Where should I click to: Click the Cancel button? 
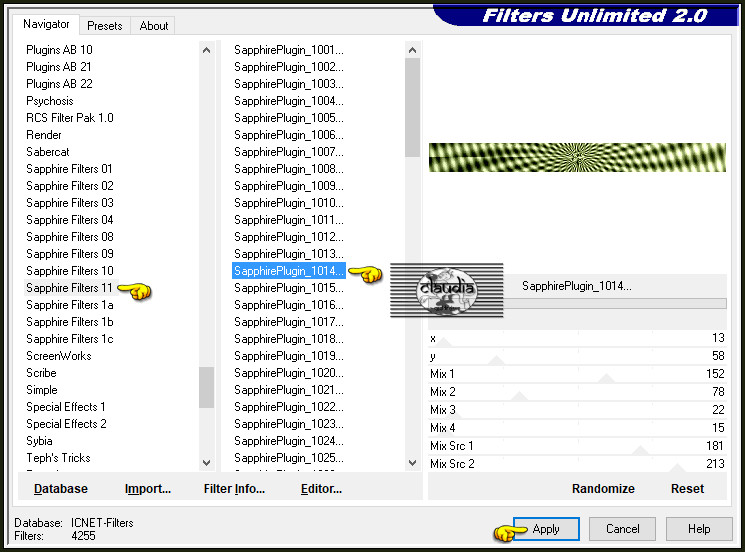[x=622, y=529]
